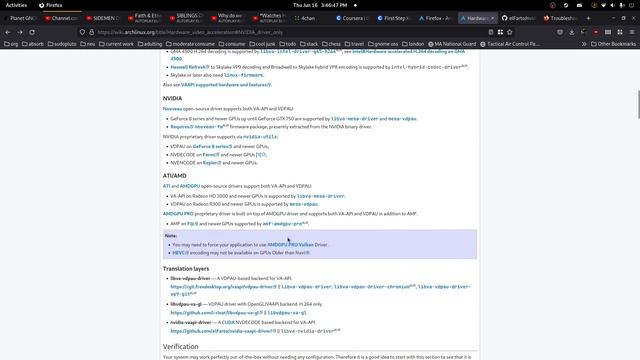Click the four-square extension icon near the menu
The width and height of the screenshot is (640, 360).
[x=620, y=32]
